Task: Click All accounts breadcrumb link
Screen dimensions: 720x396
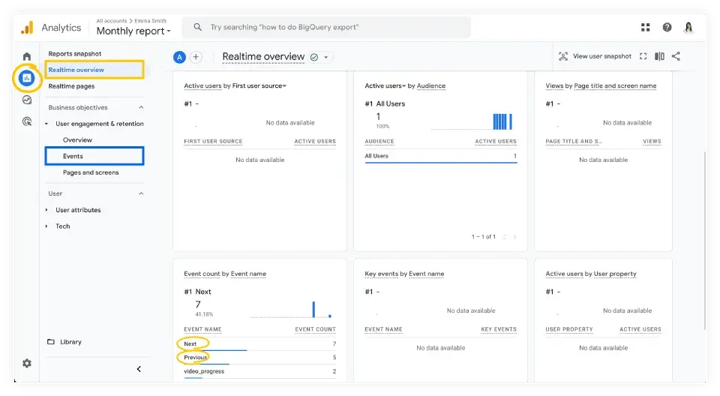Action: pyautogui.click(x=111, y=21)
